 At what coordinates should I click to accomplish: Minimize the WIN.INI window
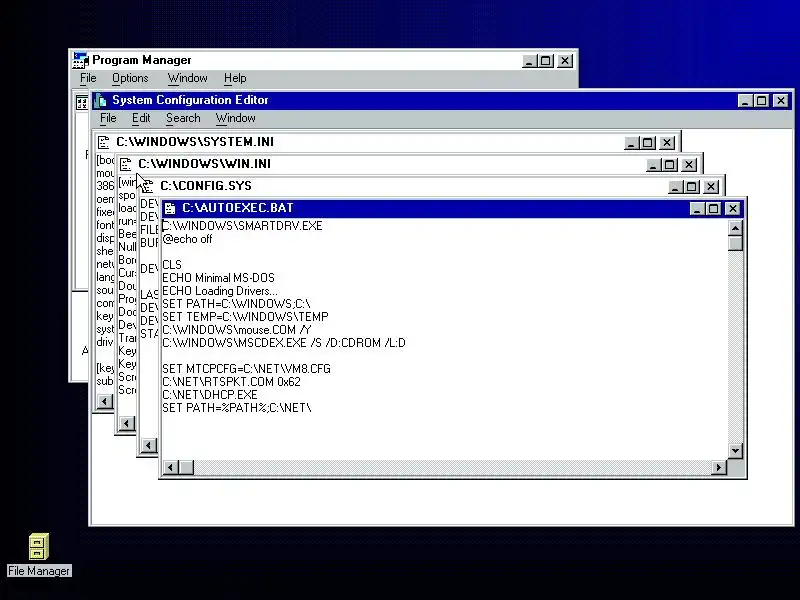pyautogui.click(x=653, y=165)
